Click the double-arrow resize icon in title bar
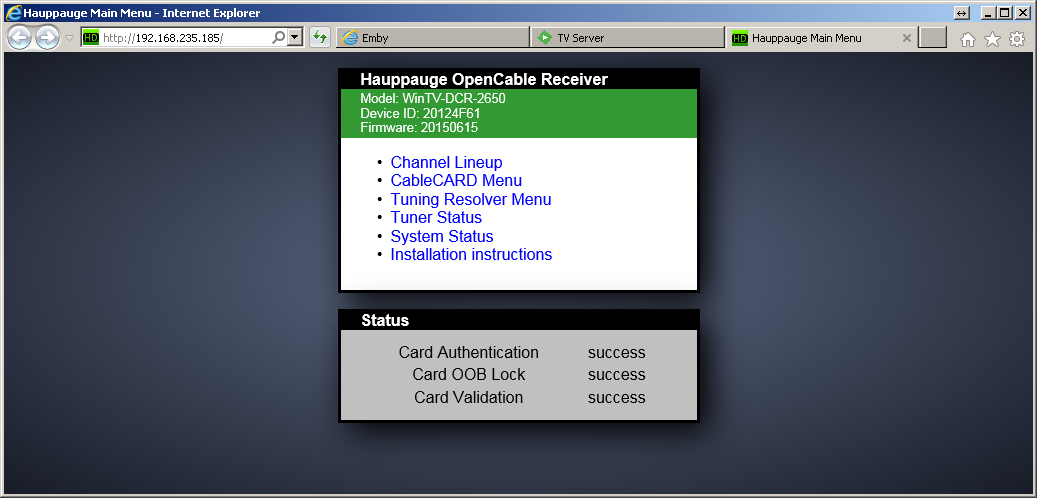The image size is (1037, 498). point(962,13)
